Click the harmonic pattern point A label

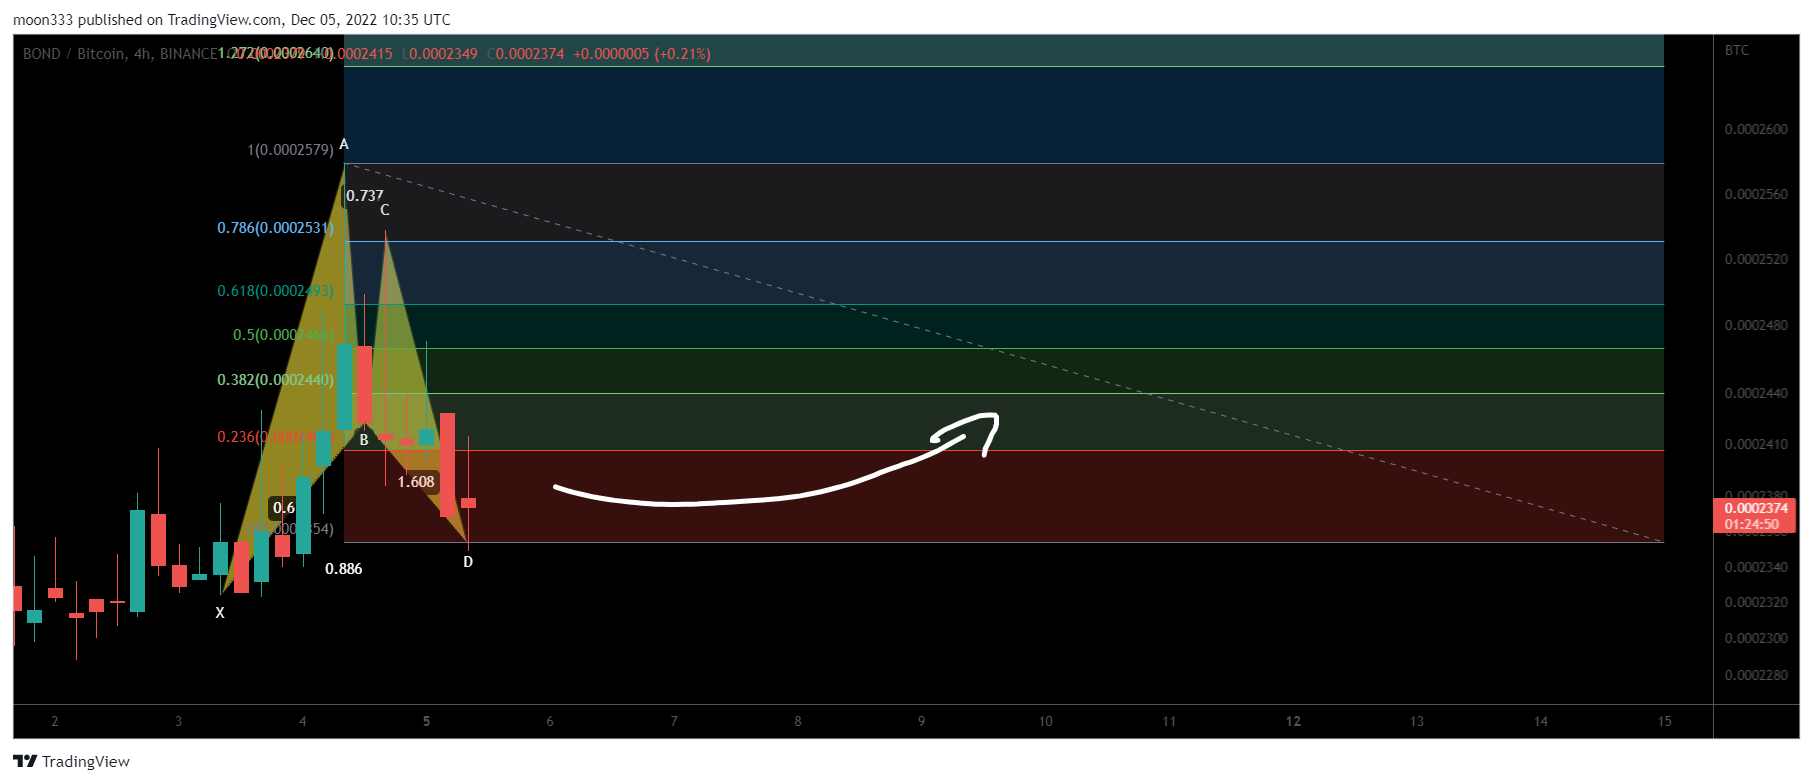344,144
